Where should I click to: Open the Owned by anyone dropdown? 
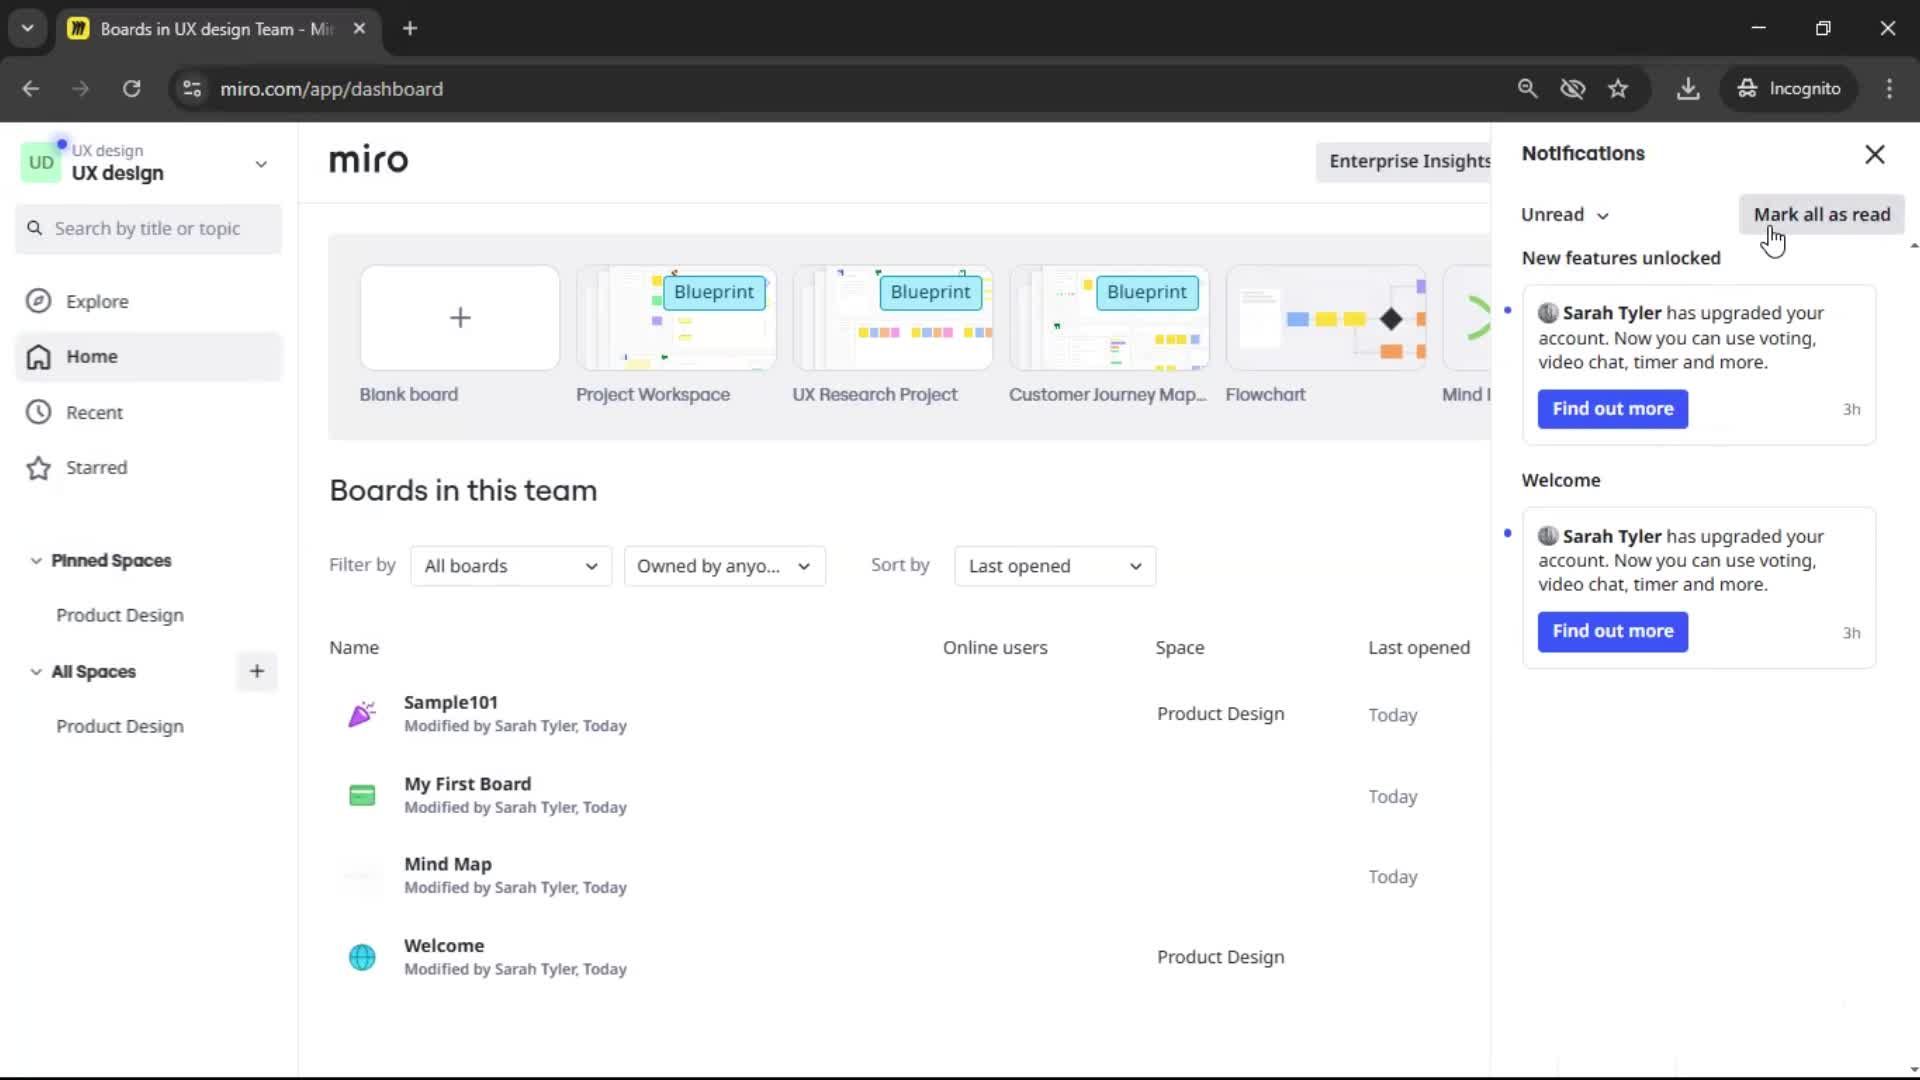pos(725,566)
